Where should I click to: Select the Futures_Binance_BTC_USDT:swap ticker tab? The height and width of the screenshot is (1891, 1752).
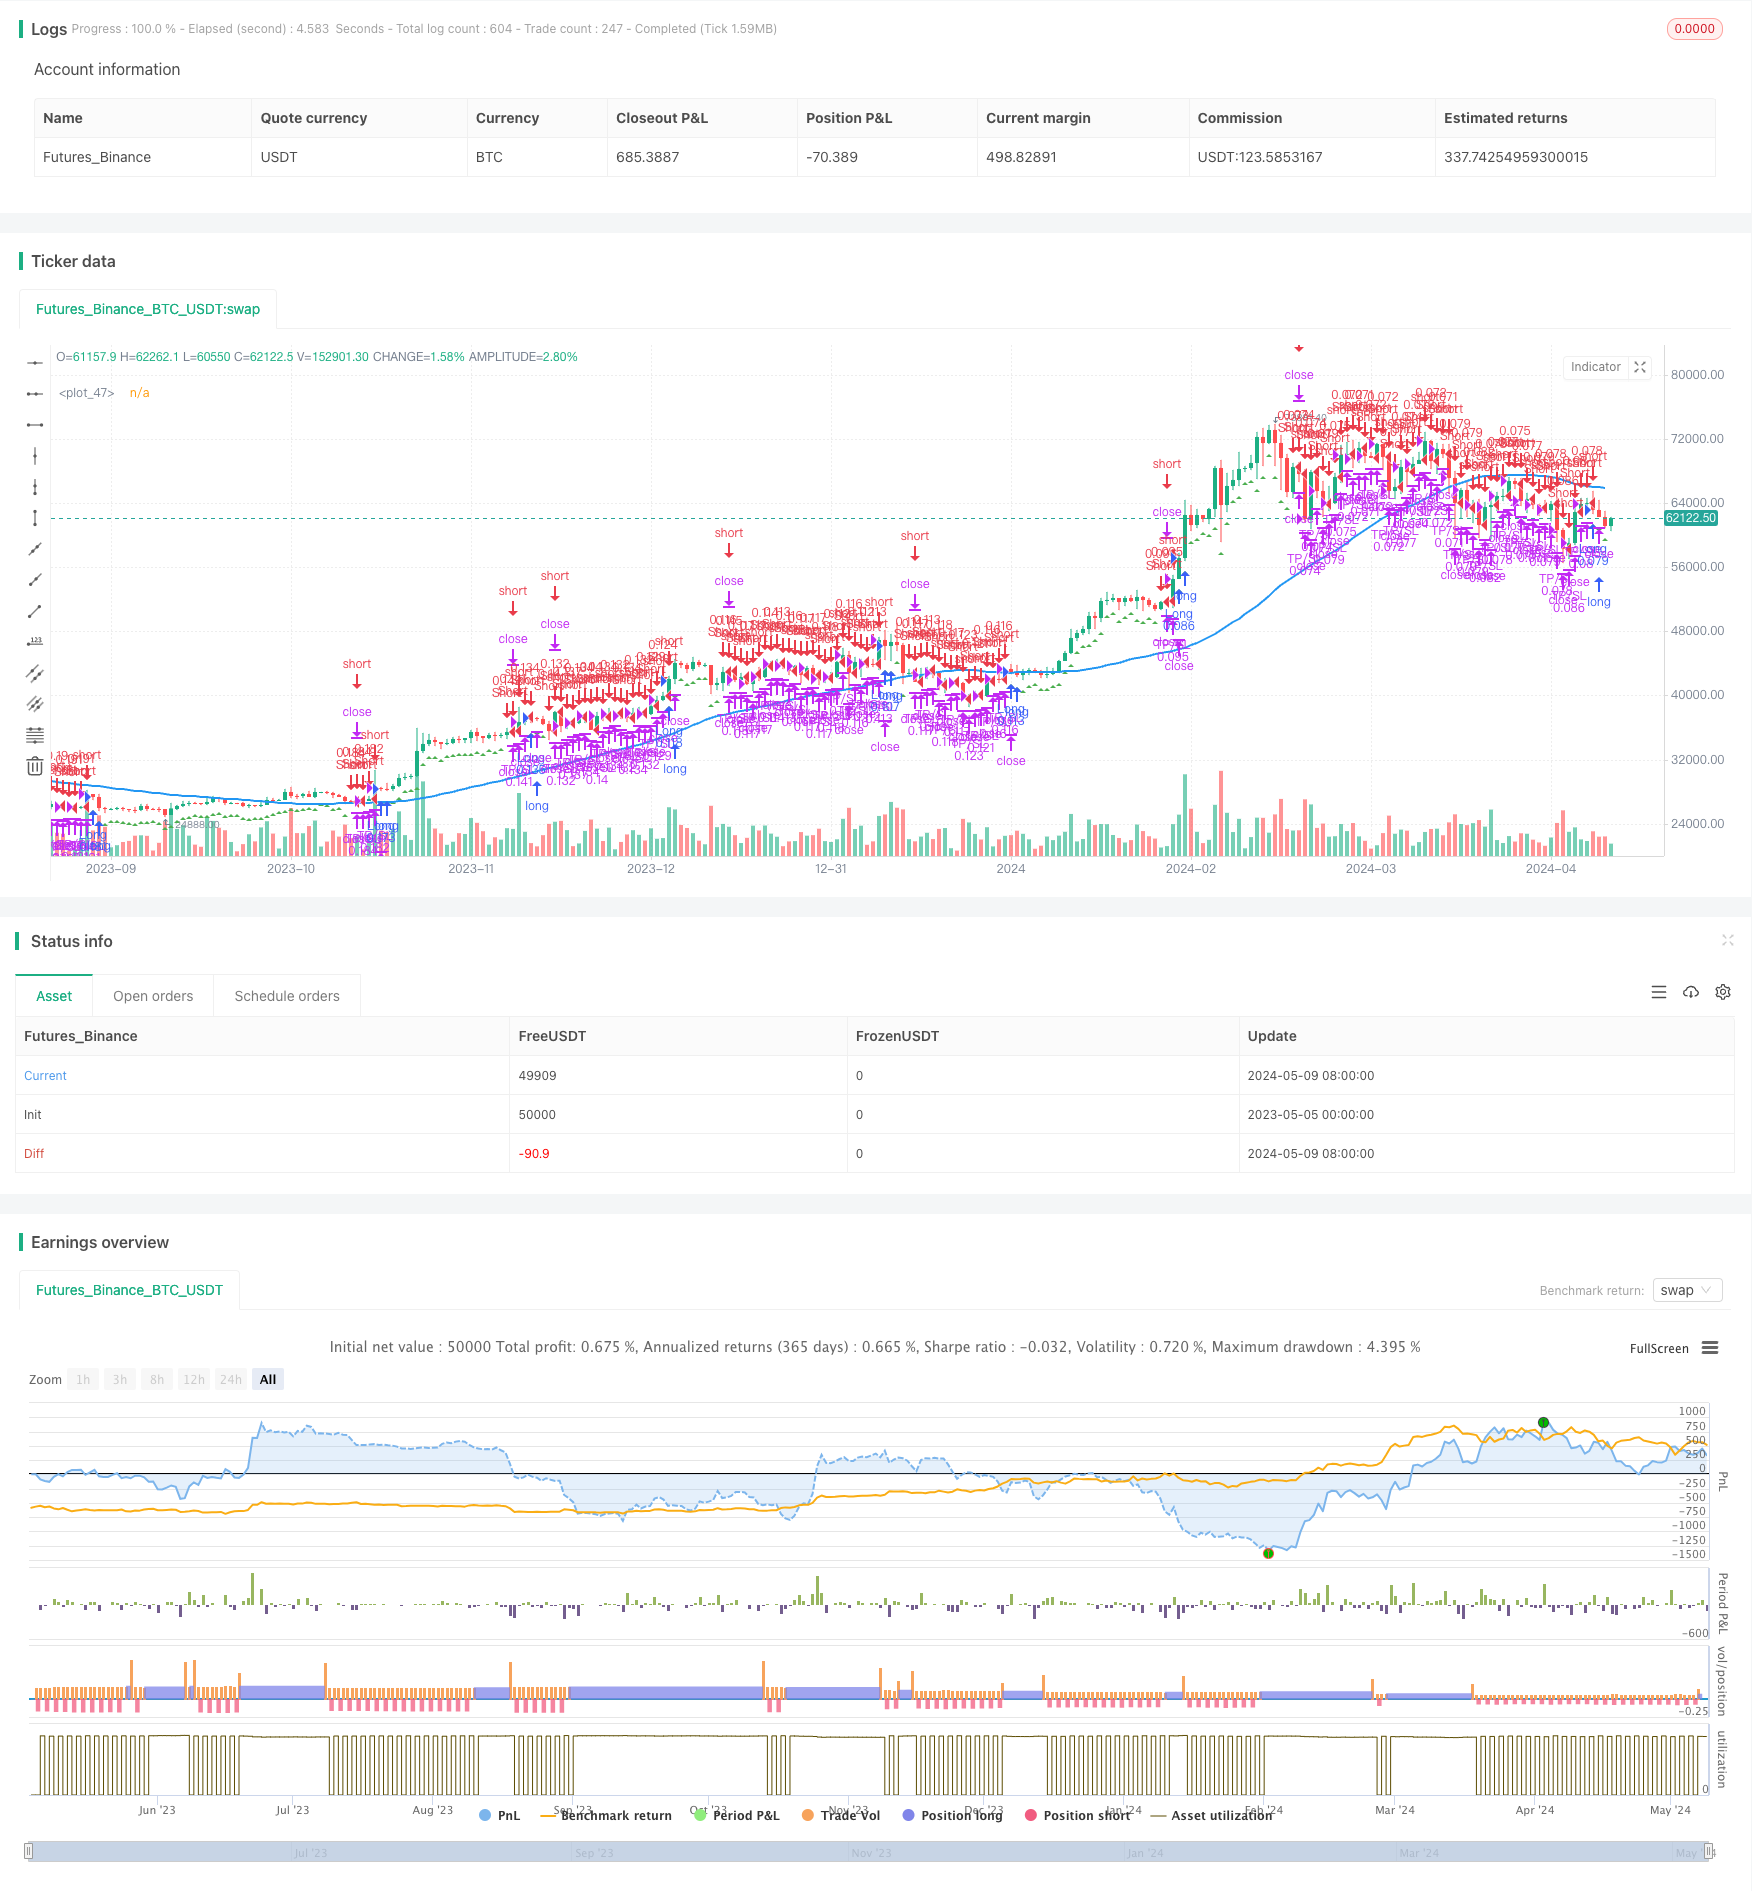(148, 309)
